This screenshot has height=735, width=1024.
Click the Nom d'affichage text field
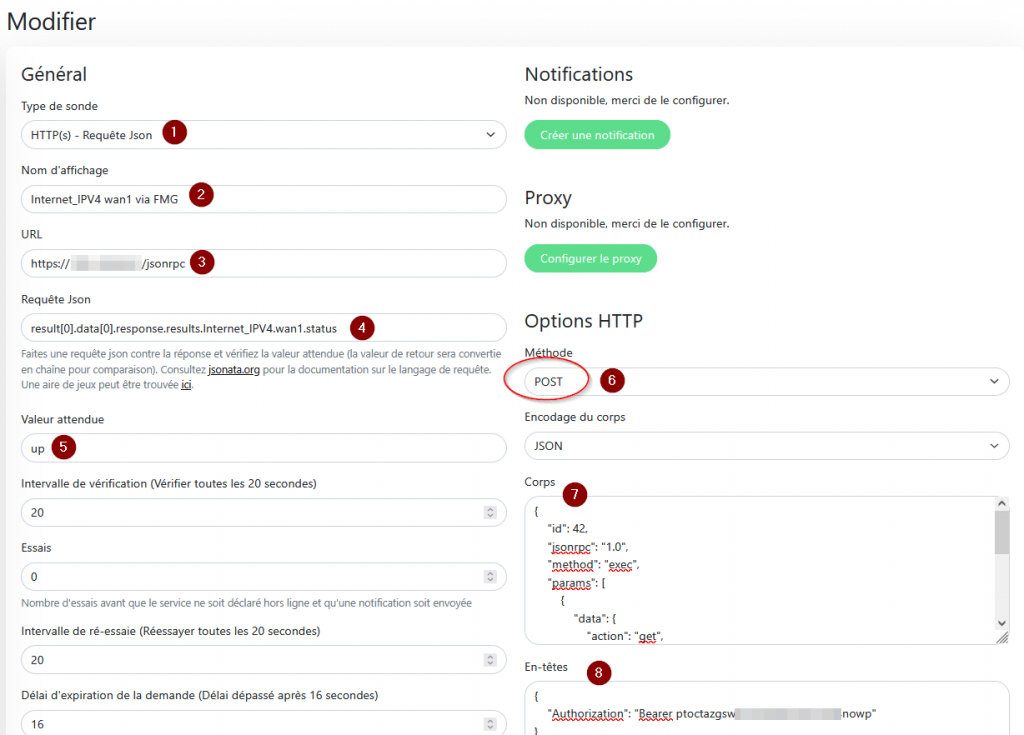pos(263,199)
